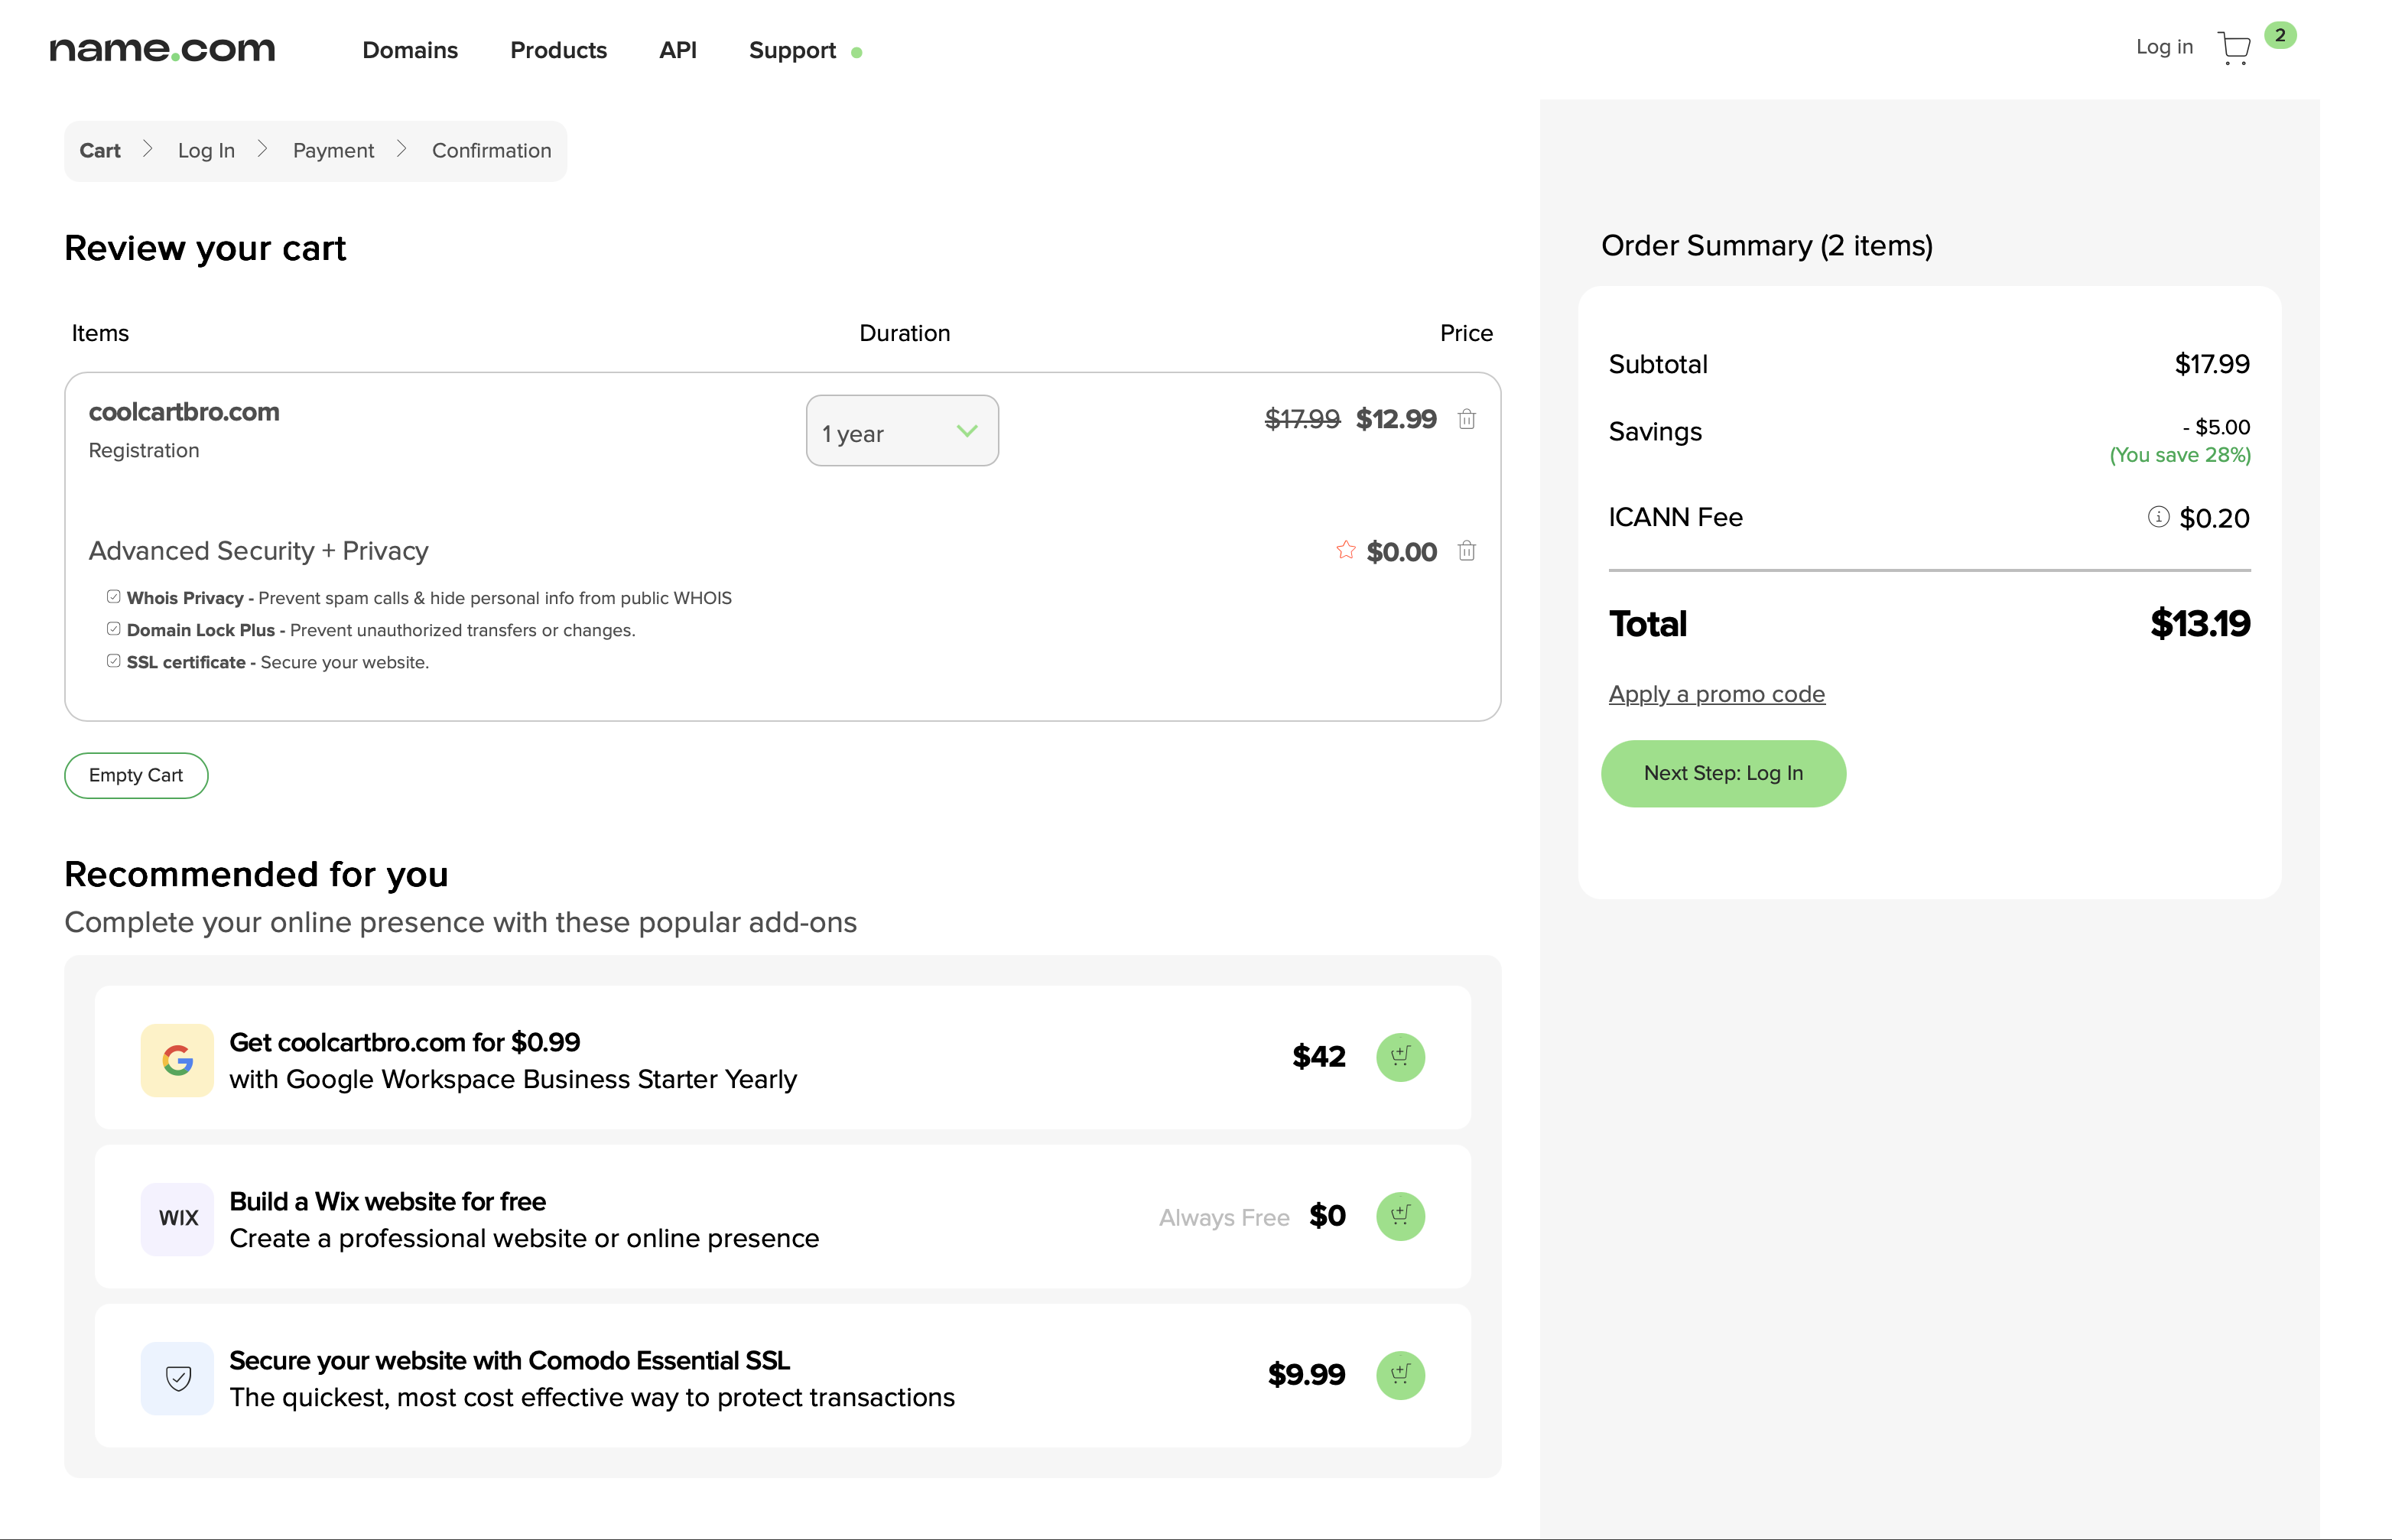Screen dimensions: 2392x1540
Task: Open the Domains menu
Action: coord(410,50)
